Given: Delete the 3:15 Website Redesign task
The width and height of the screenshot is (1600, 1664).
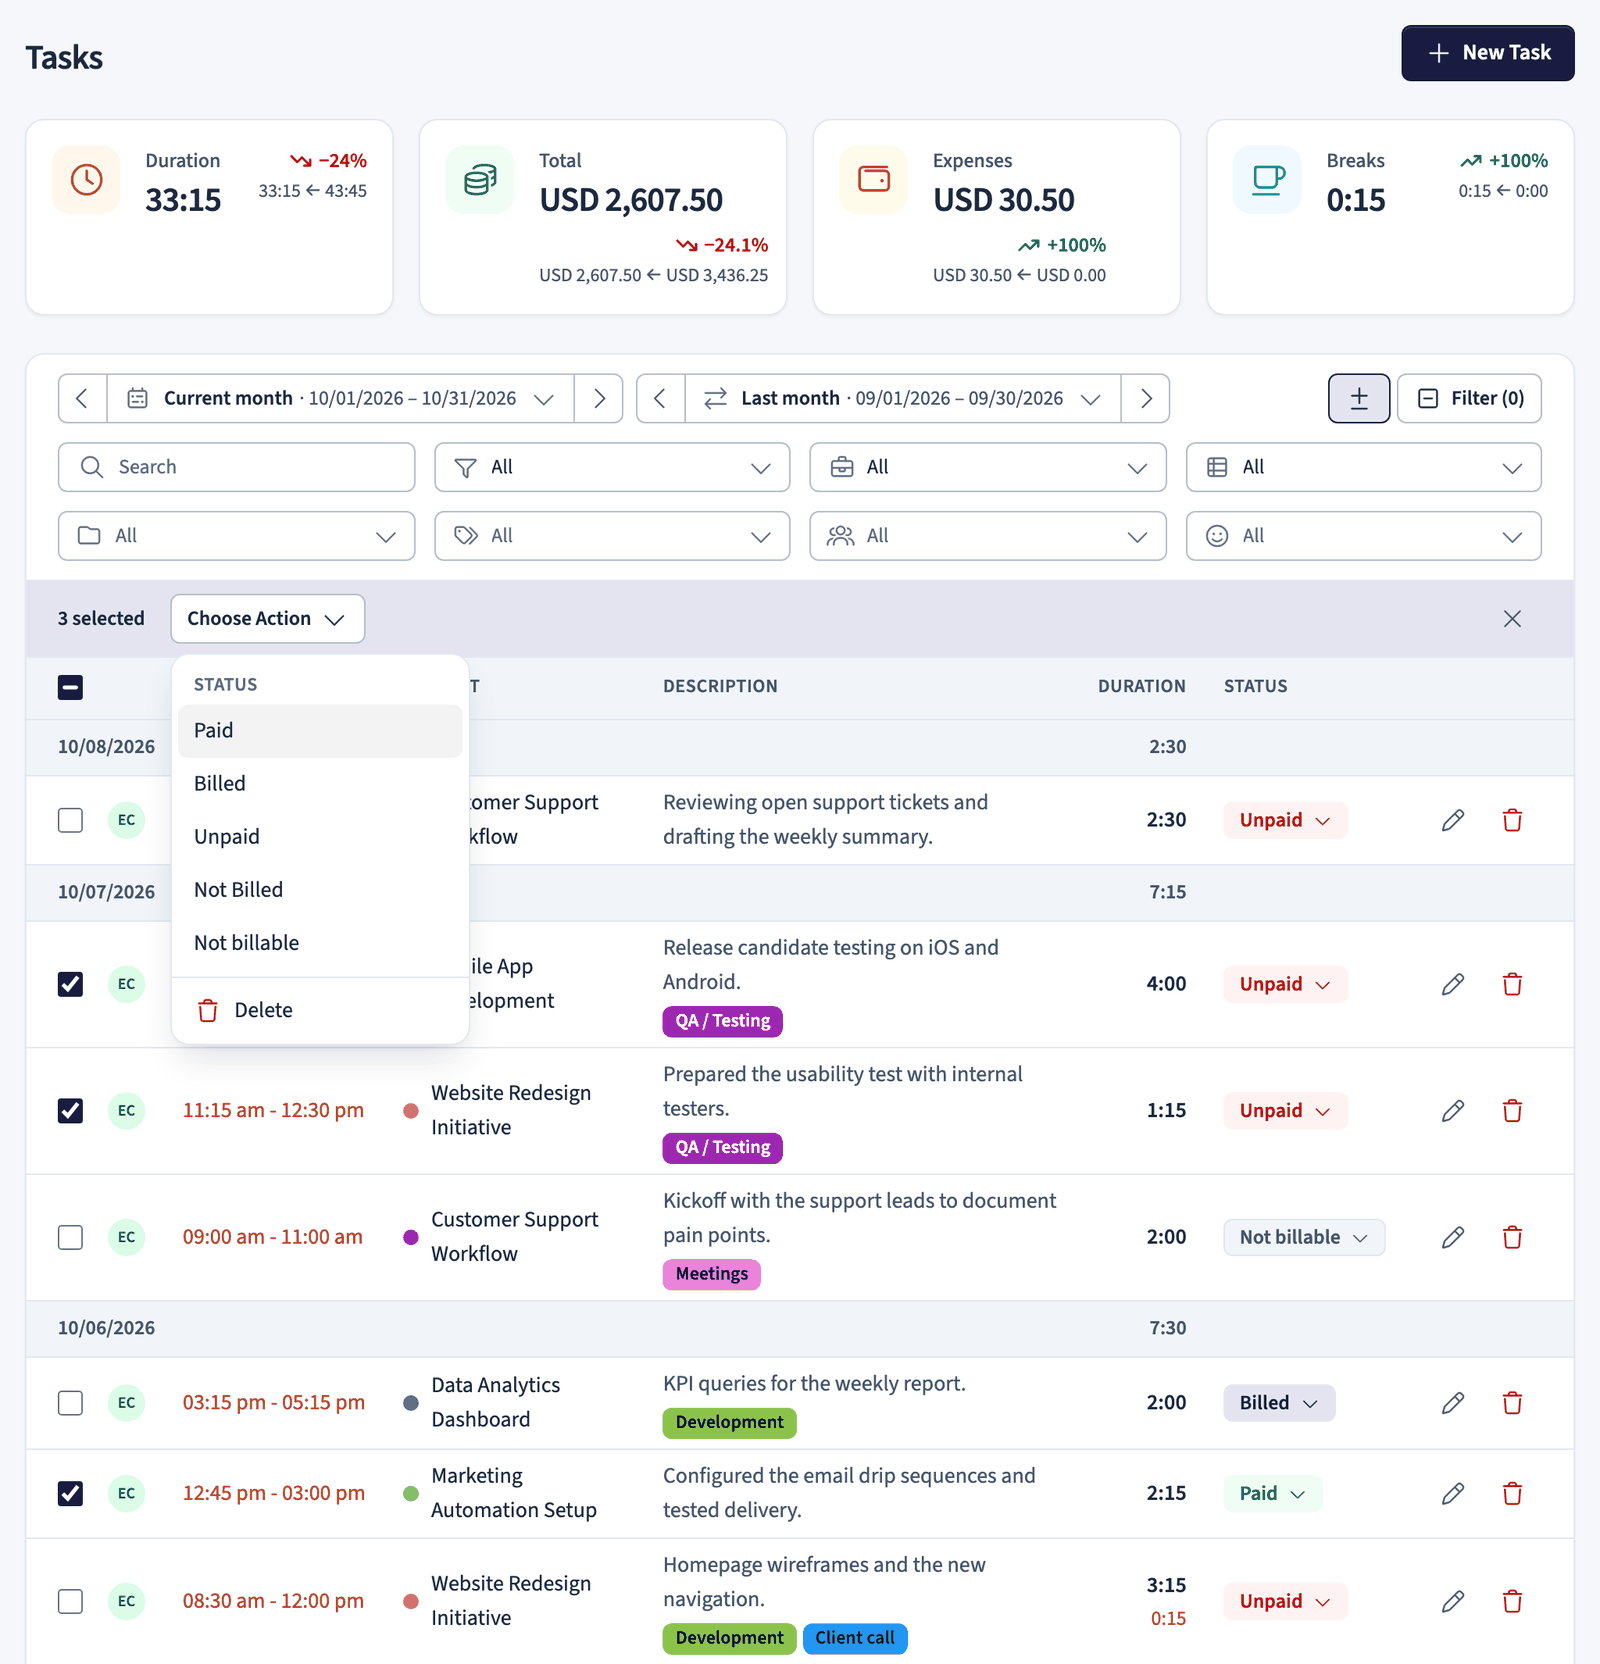Looking at the screenshot, I should point(1512,1601).
